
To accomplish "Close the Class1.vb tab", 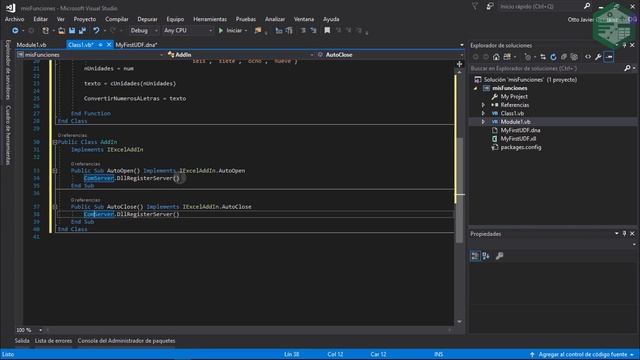I will click(x=109, y=45).
